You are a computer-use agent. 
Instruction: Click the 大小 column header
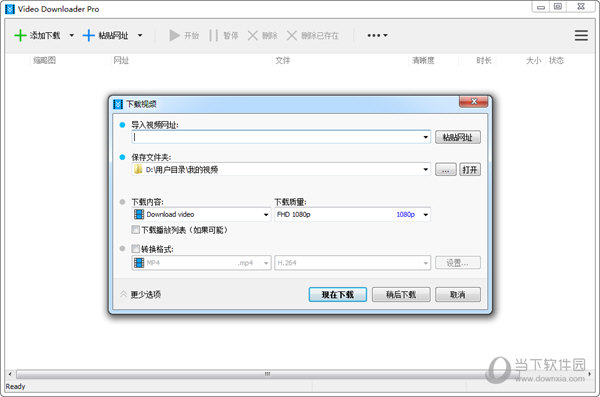point(533,60)
